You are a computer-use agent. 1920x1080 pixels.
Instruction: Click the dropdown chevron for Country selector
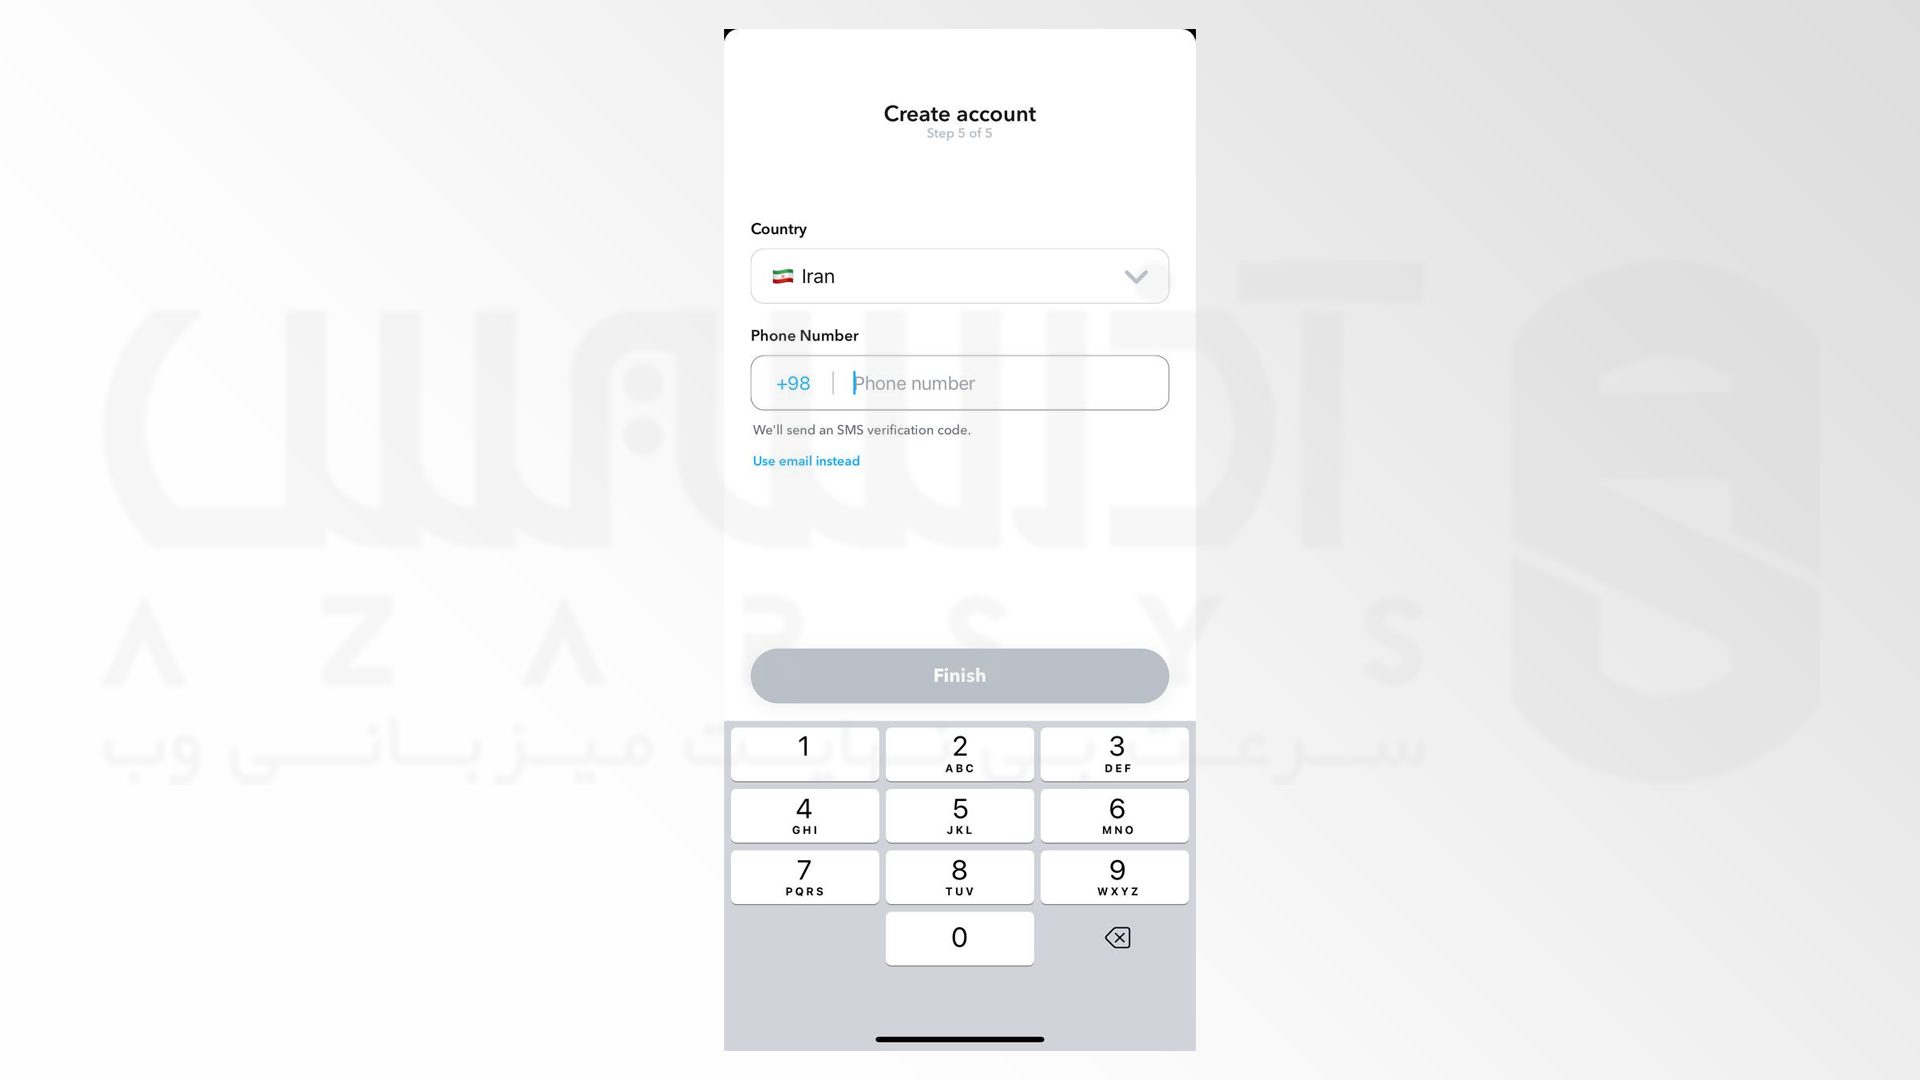1135,276
